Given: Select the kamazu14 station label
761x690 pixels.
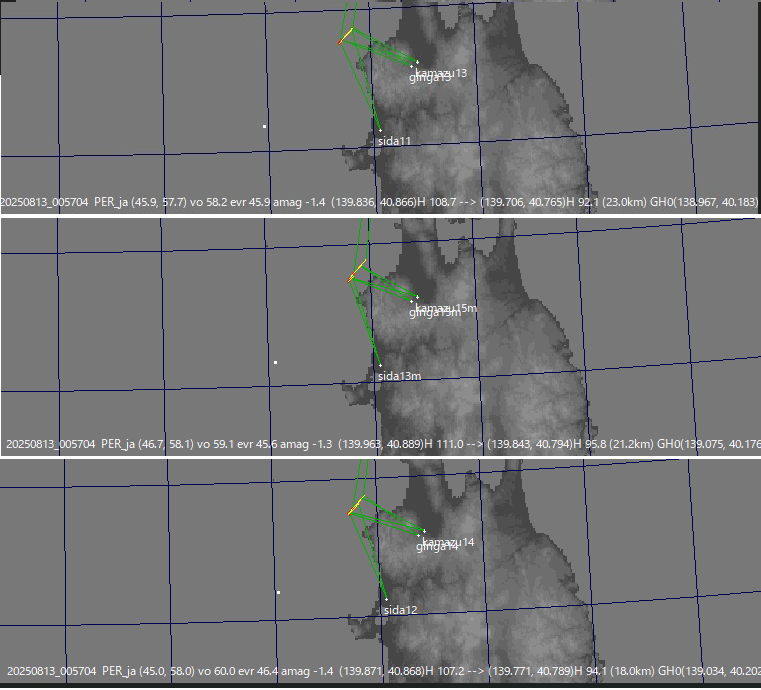Looking at the screenshot, I should tap(448, 542).
